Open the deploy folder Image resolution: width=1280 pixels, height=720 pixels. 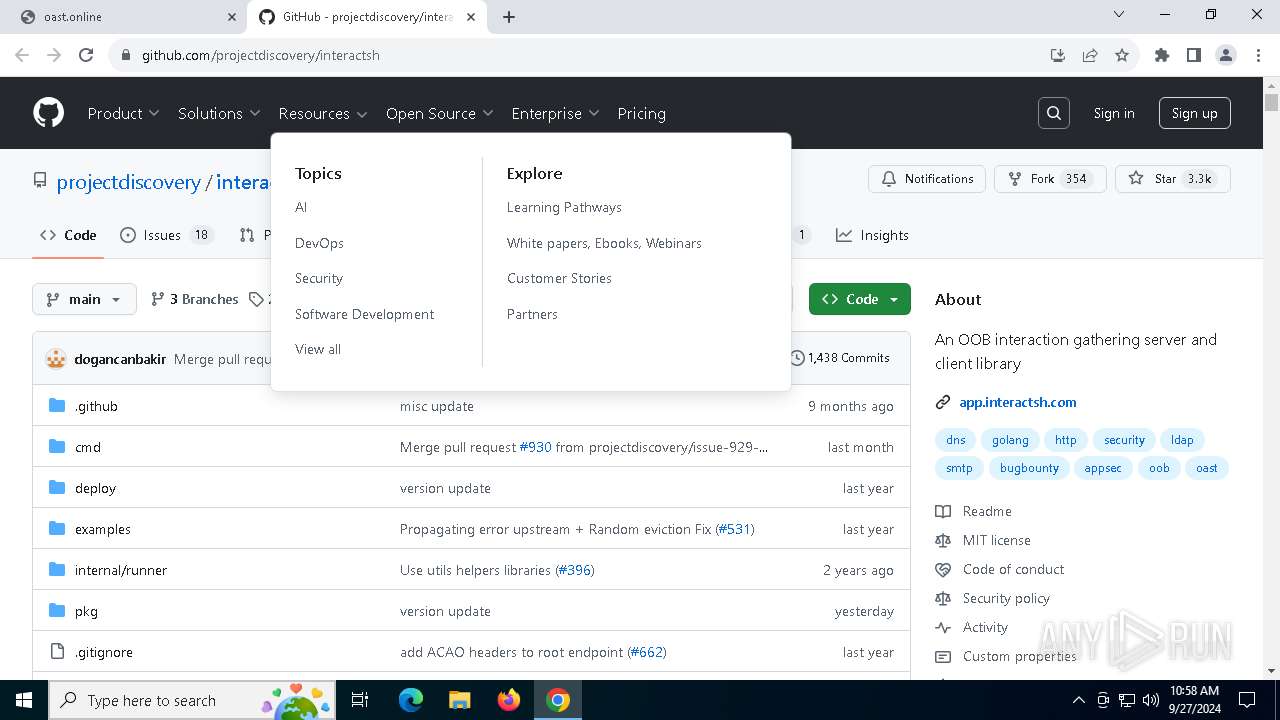95,488
